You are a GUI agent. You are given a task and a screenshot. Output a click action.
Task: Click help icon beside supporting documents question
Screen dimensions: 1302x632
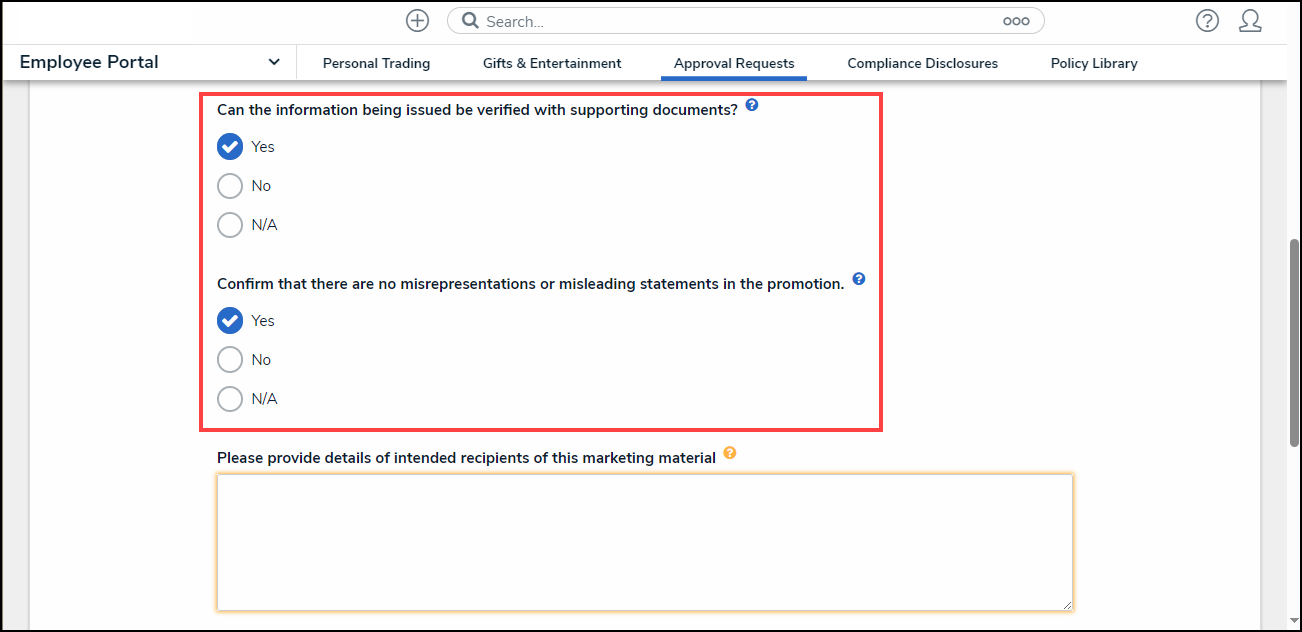point(752,105)
